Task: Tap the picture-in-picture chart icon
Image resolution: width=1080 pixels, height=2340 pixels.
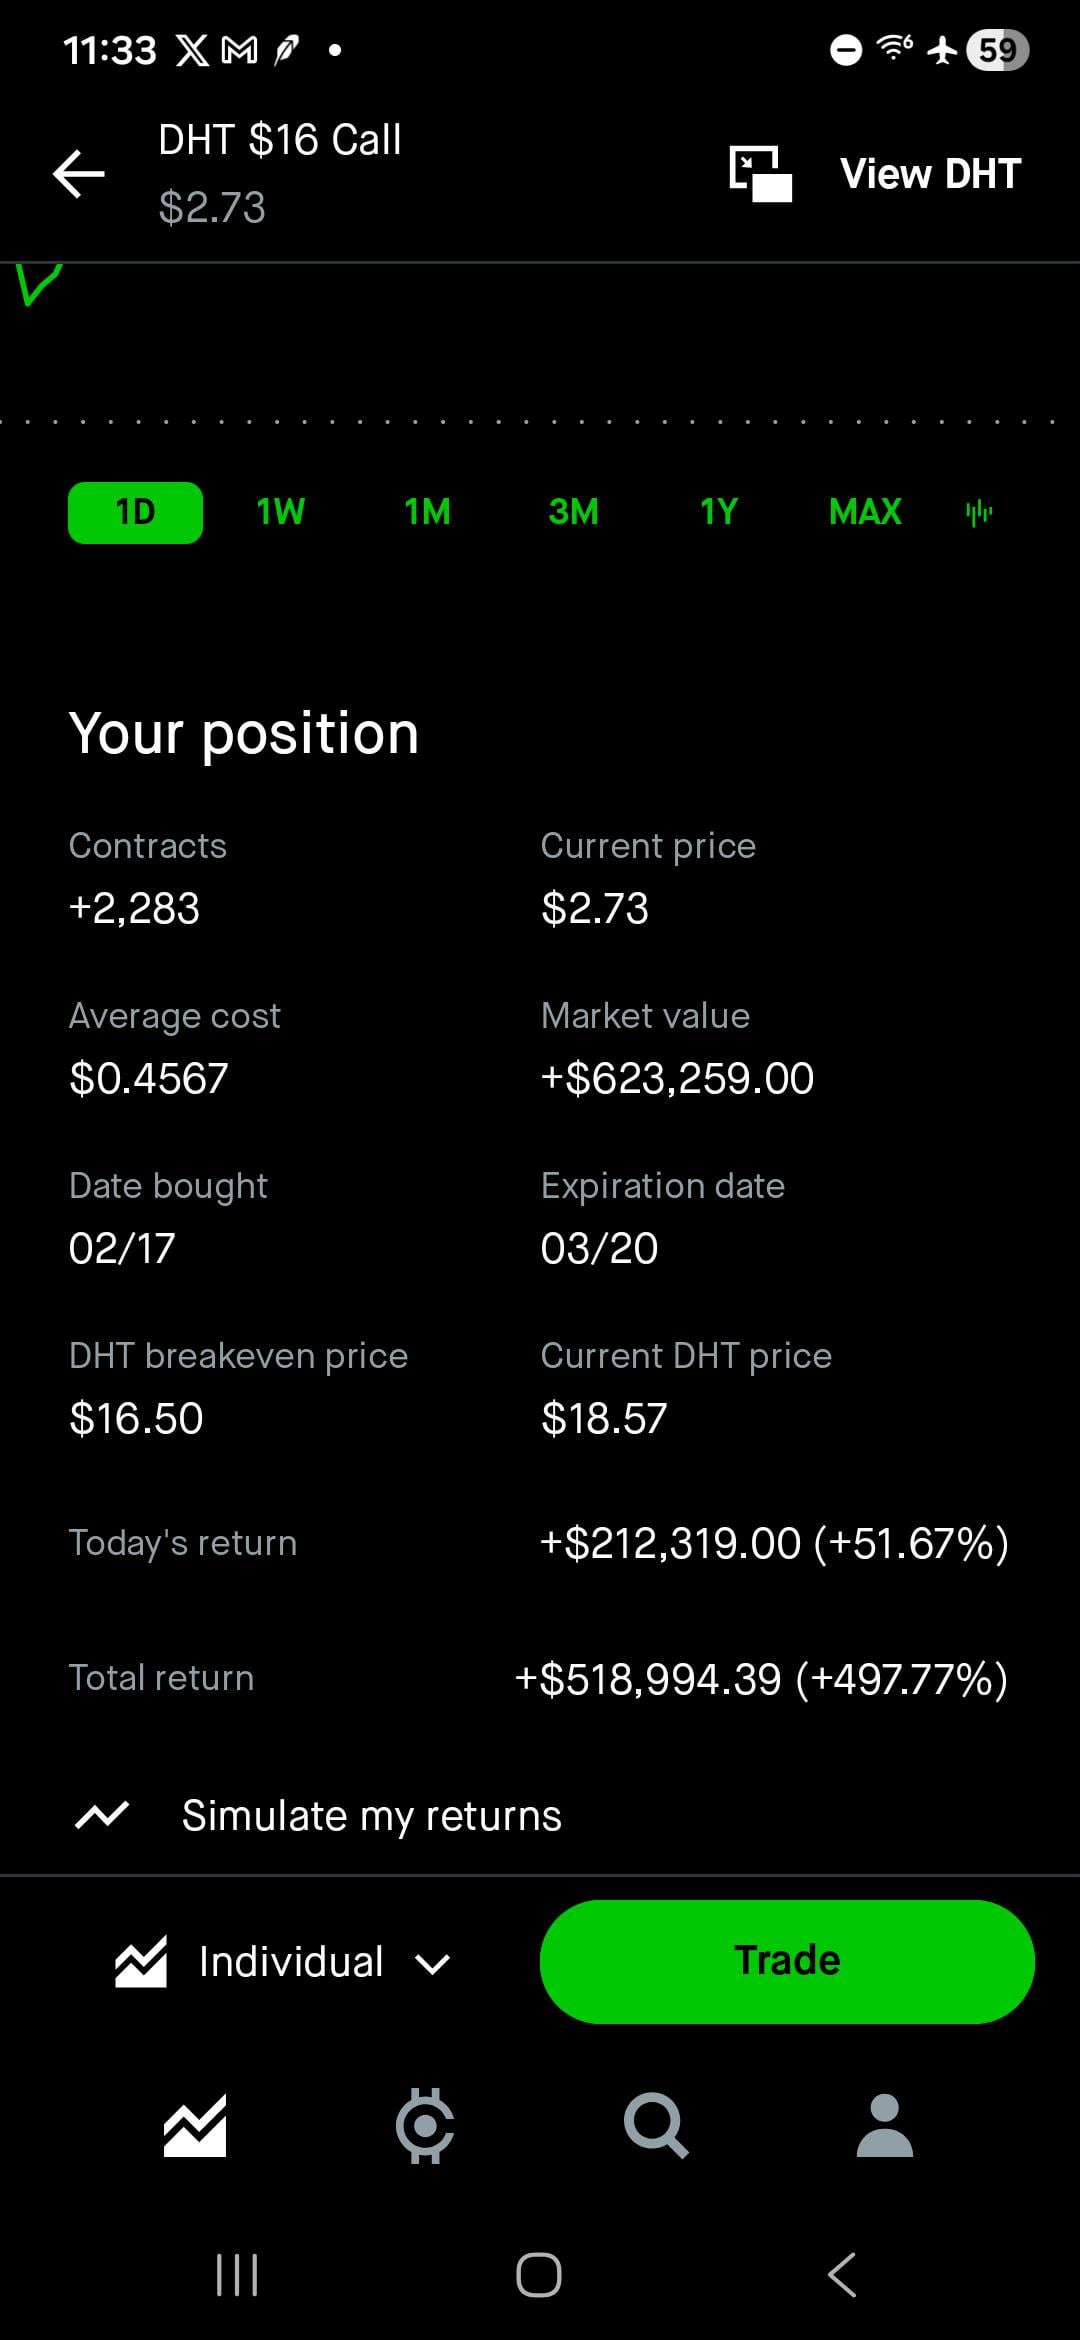Action: [760, 174]
